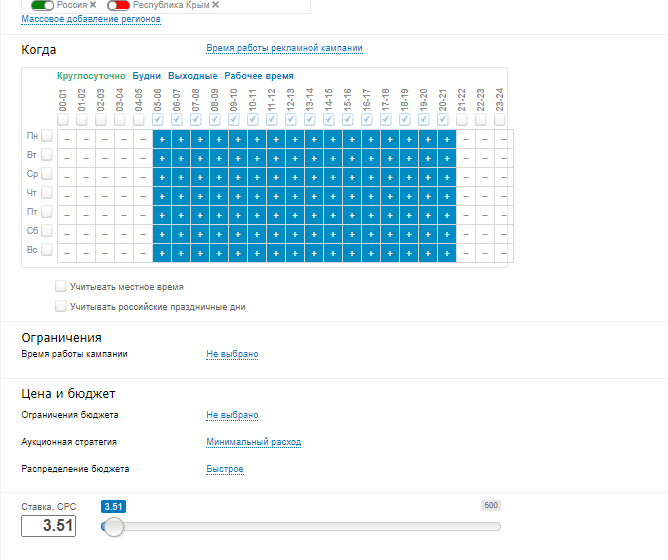The height and width of the screenshot is (560, 668).
Task: Enable Вт 21-22 minus cell
Action: coord(466,159)
